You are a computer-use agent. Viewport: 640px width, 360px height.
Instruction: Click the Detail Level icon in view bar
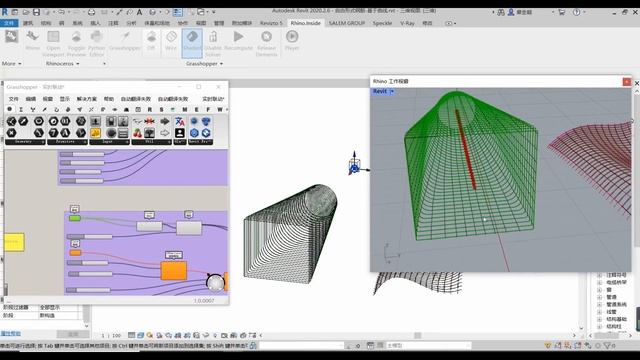point(131,336)
